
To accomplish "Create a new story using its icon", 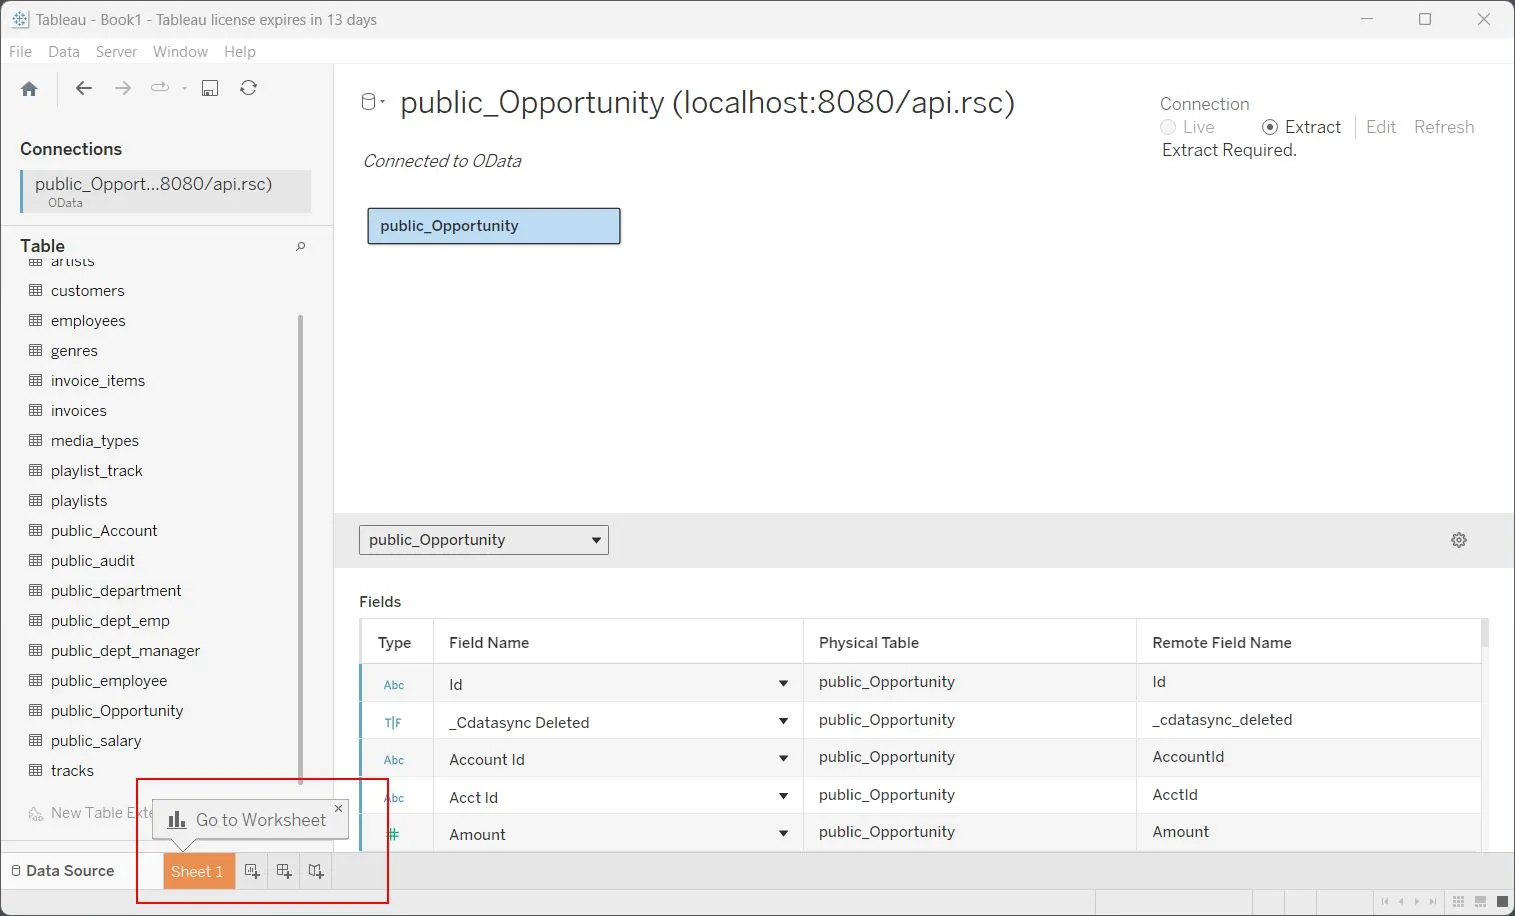I will [x=315, y=871].
